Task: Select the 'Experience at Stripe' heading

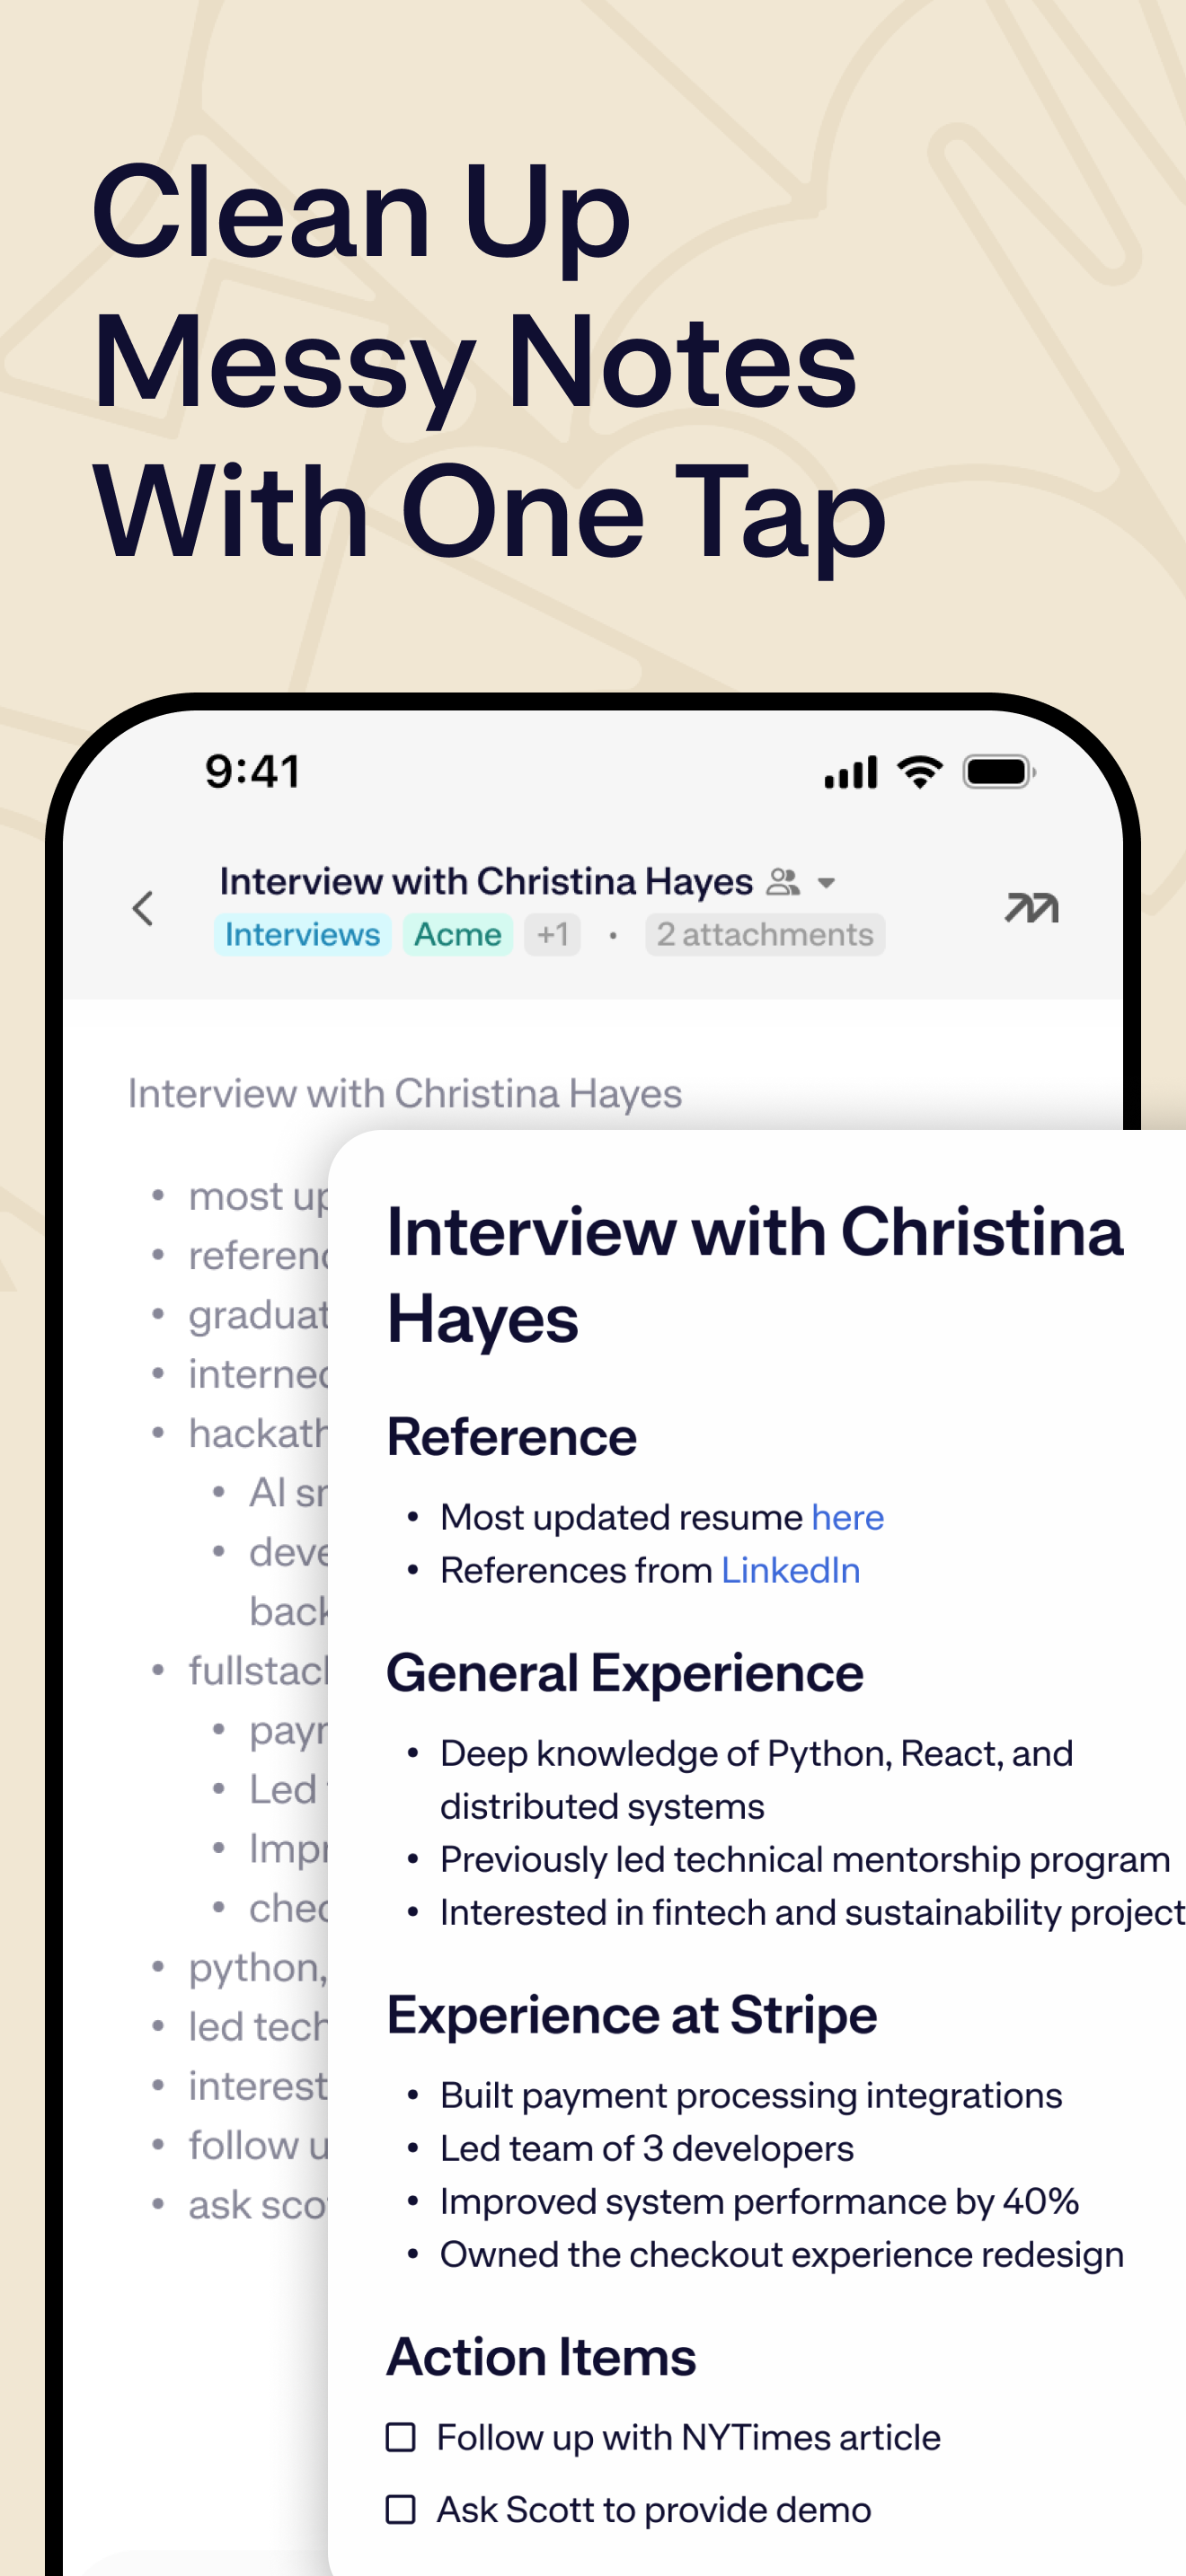Action: click(632, 2014)
